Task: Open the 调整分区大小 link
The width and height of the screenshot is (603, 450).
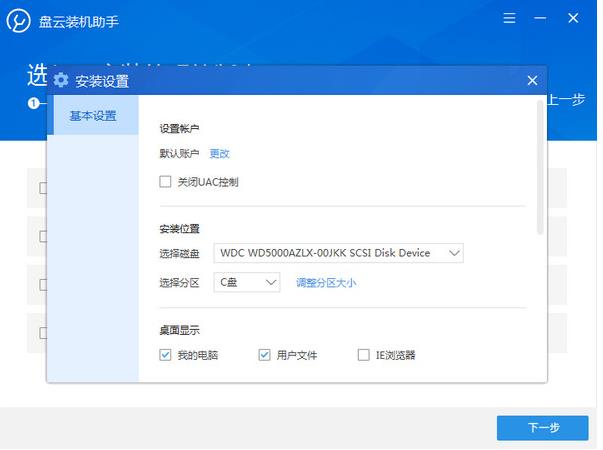Action: [326, 283]
